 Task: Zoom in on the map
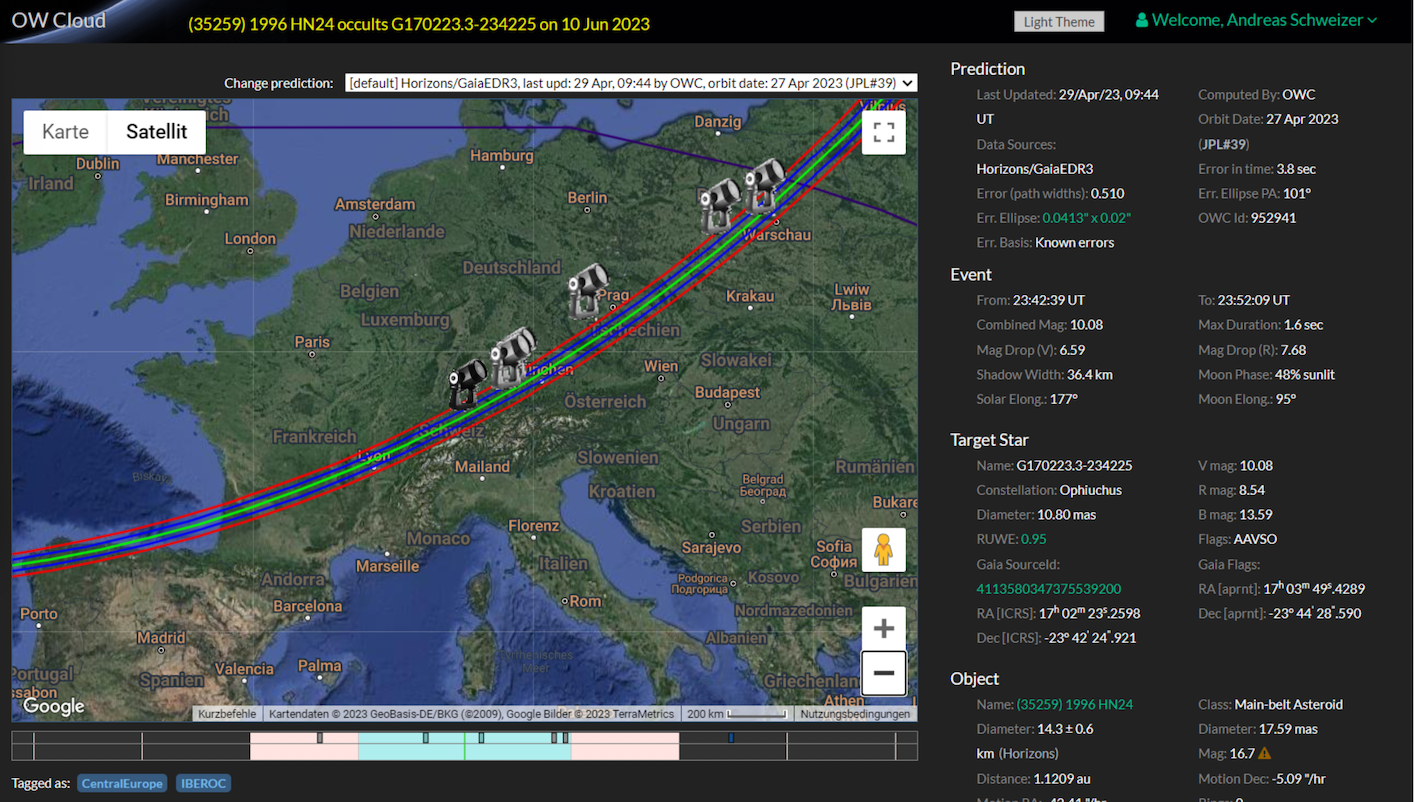coord(883,628)
